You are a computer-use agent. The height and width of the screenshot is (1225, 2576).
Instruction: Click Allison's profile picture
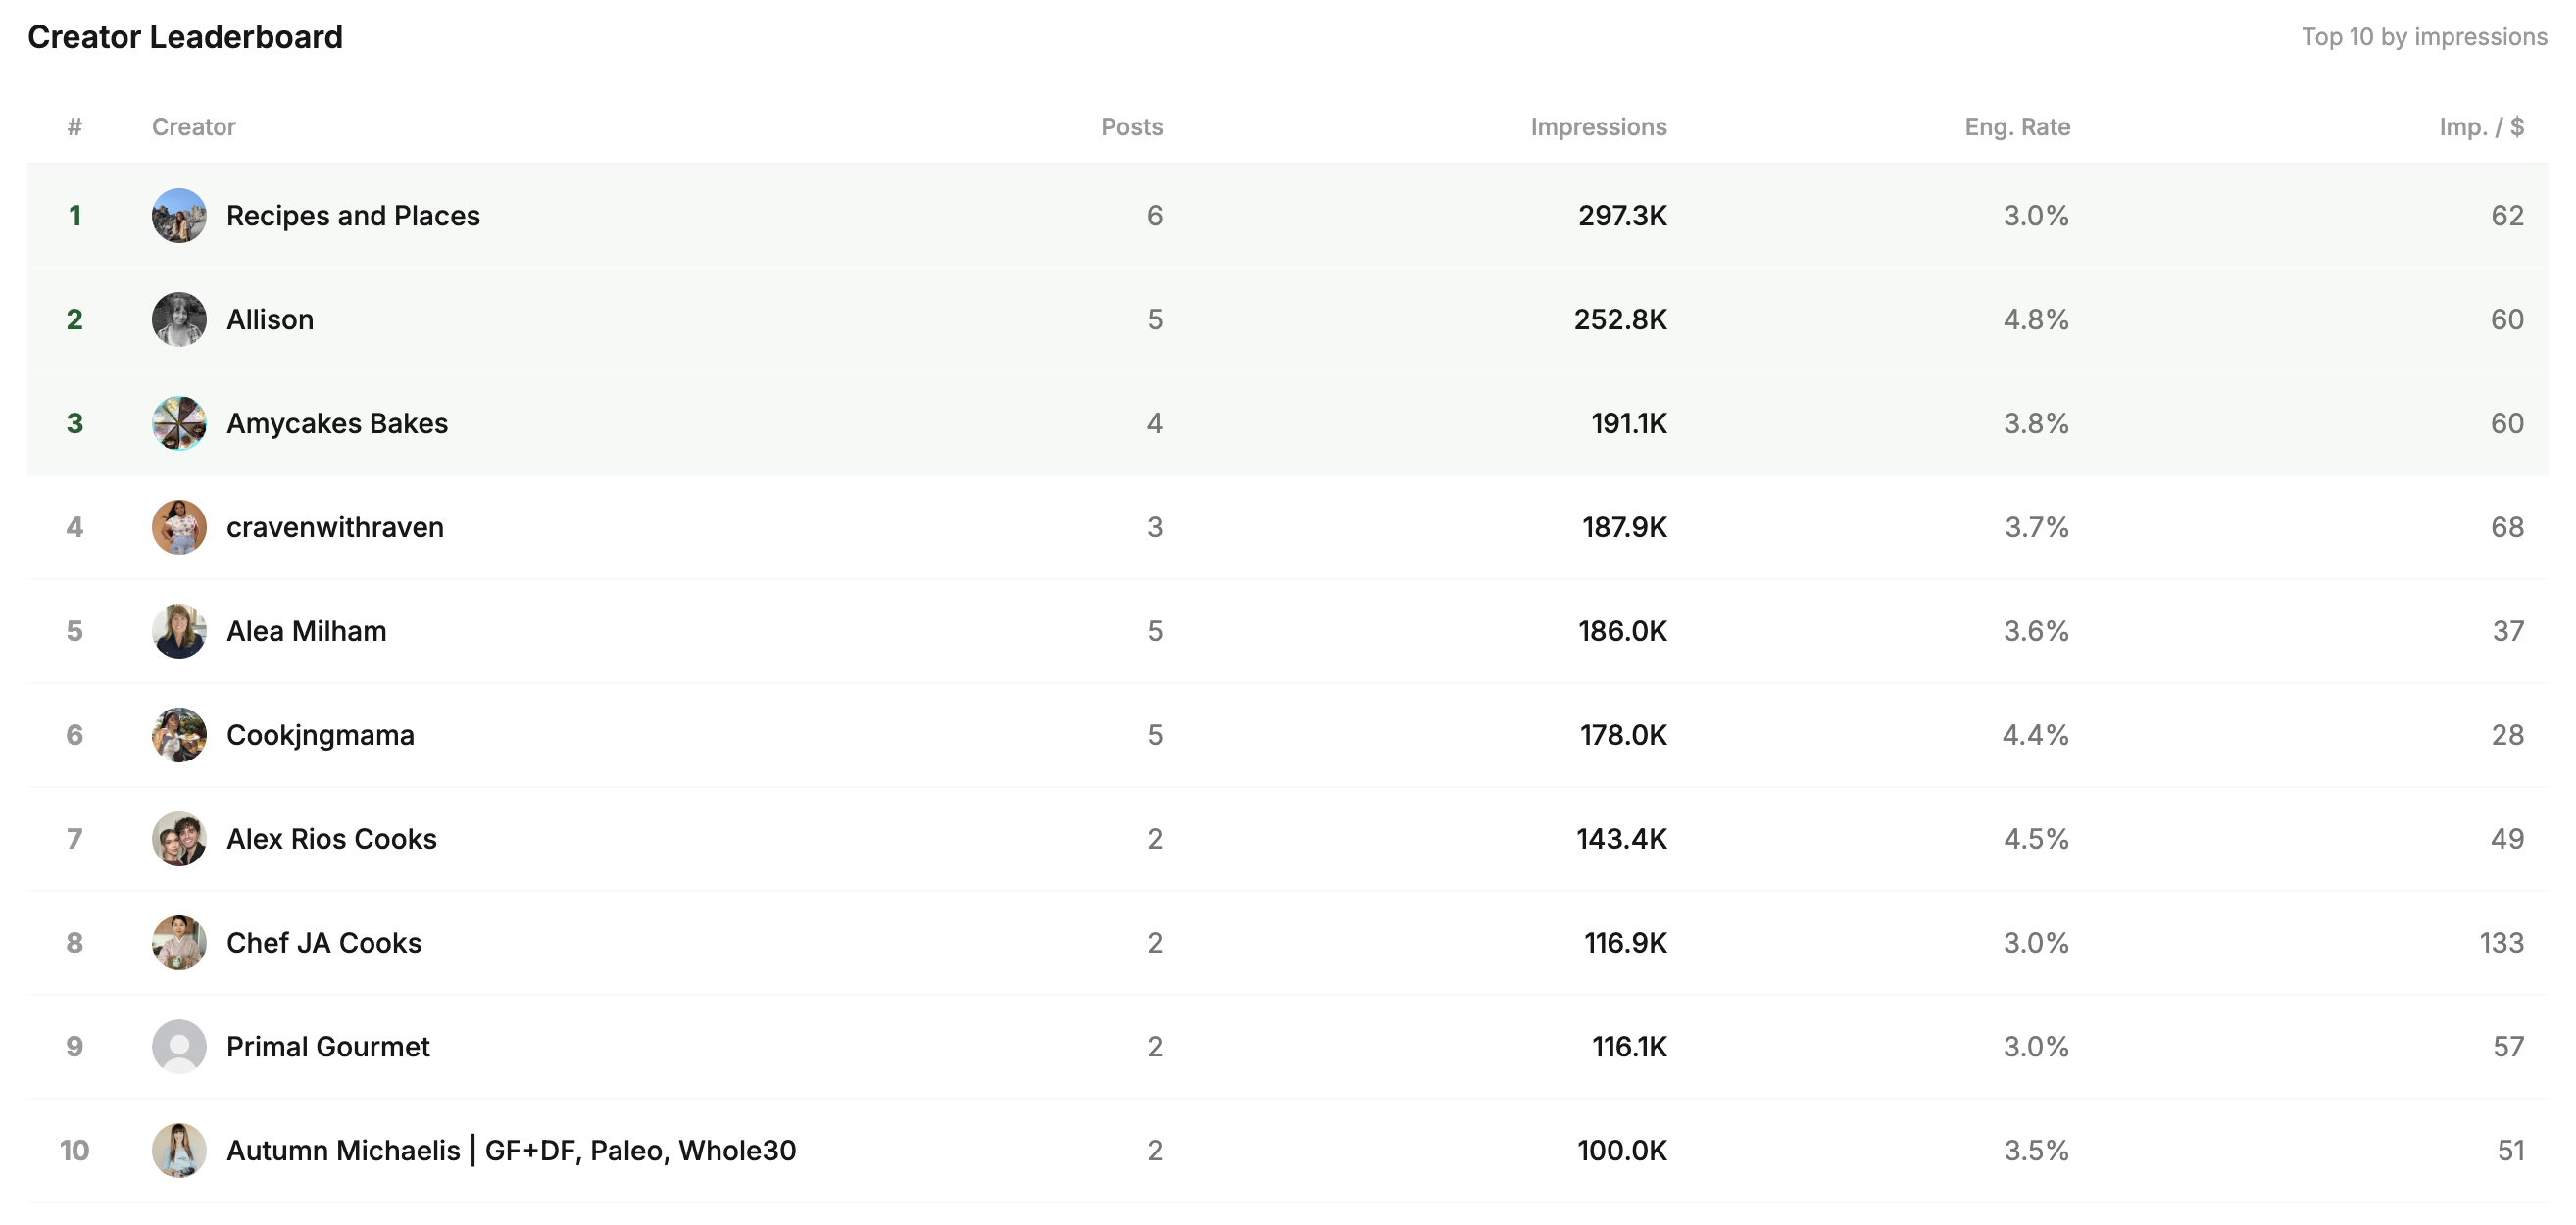pyautogui.click(x=179, y=320)
